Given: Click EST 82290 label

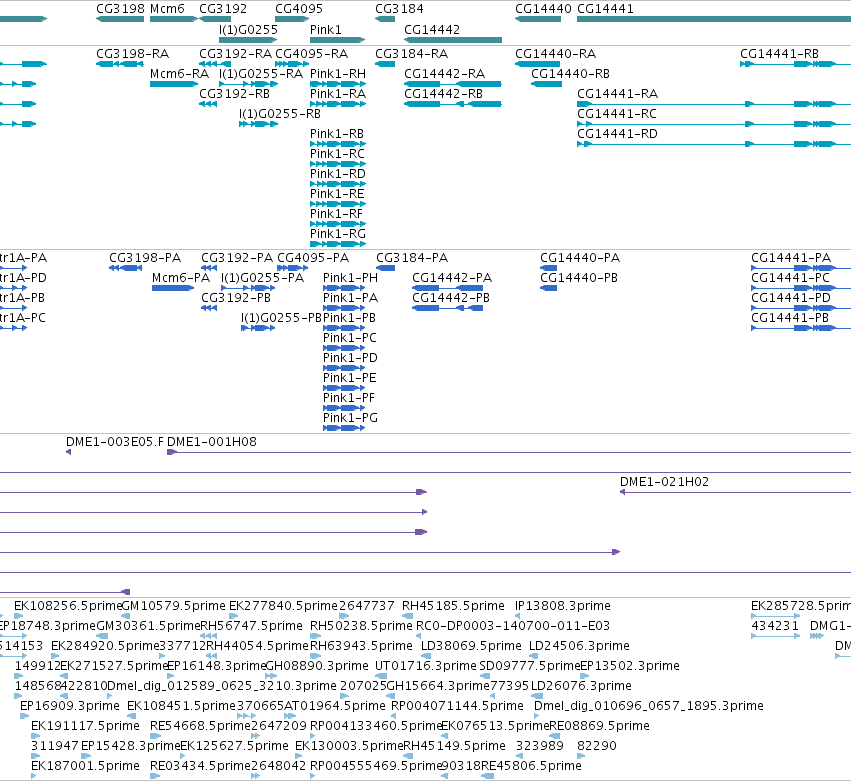Looking at the screenshot, I should tap(596, 746).
